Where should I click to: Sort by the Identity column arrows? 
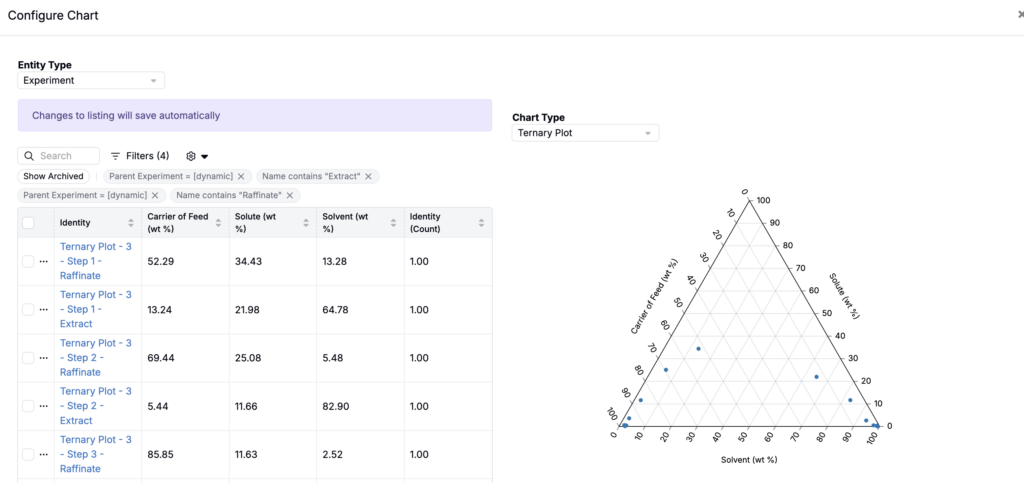point(131,223)
